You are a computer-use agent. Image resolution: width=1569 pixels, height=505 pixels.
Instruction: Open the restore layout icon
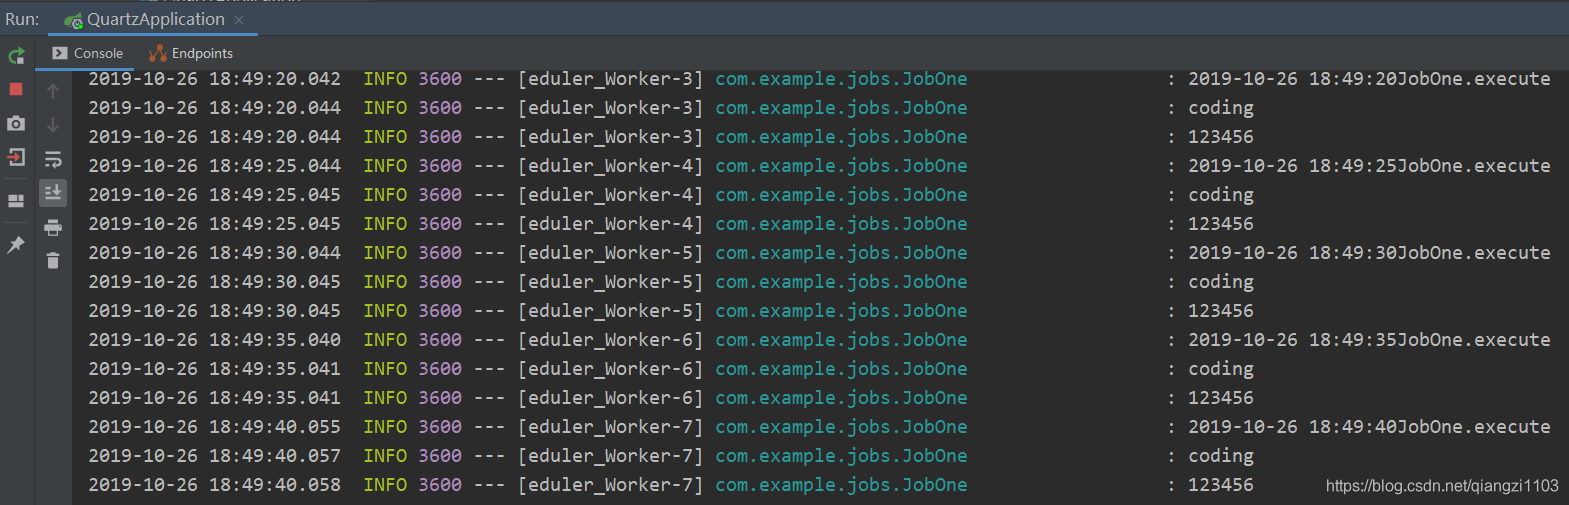click(x=16, y=201)
